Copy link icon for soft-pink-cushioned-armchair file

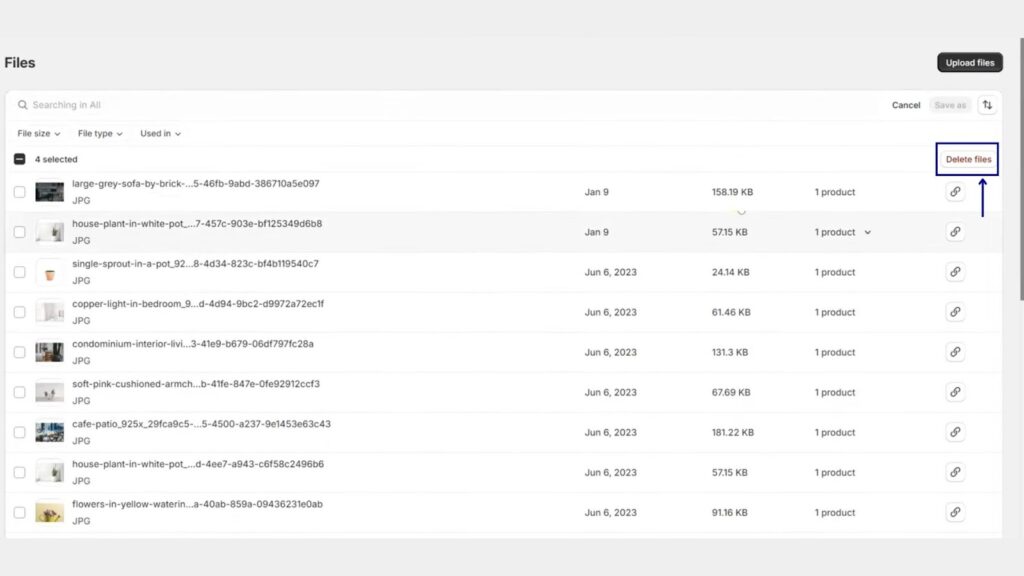[955, 392]
